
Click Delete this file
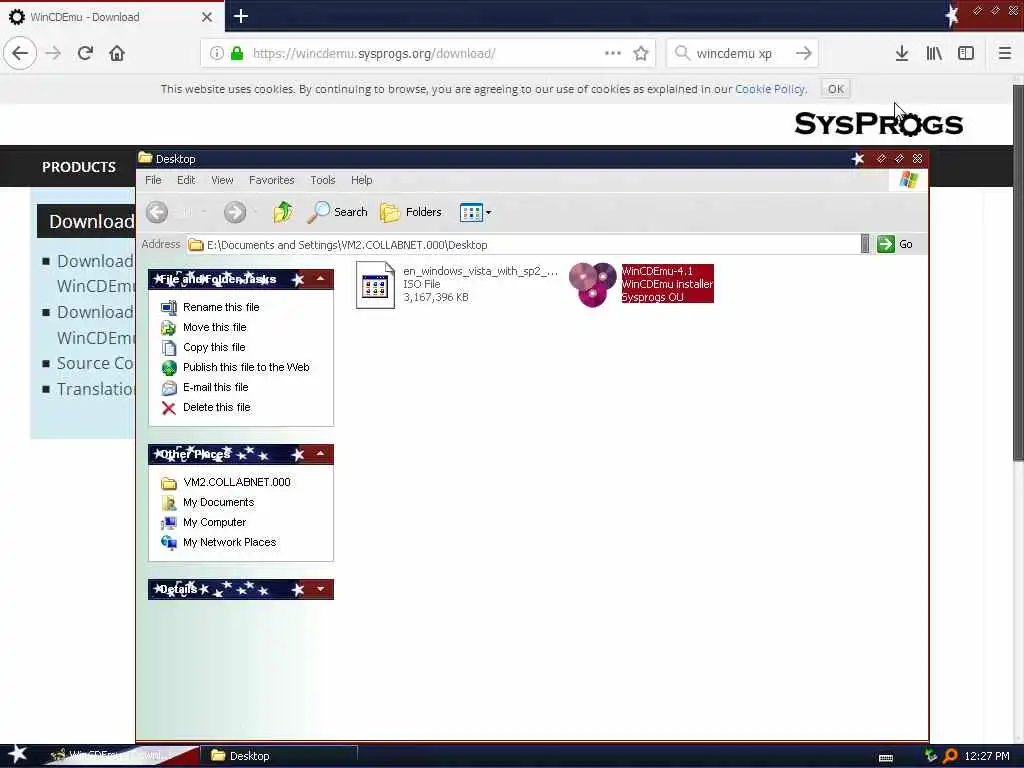coord(216,408)
